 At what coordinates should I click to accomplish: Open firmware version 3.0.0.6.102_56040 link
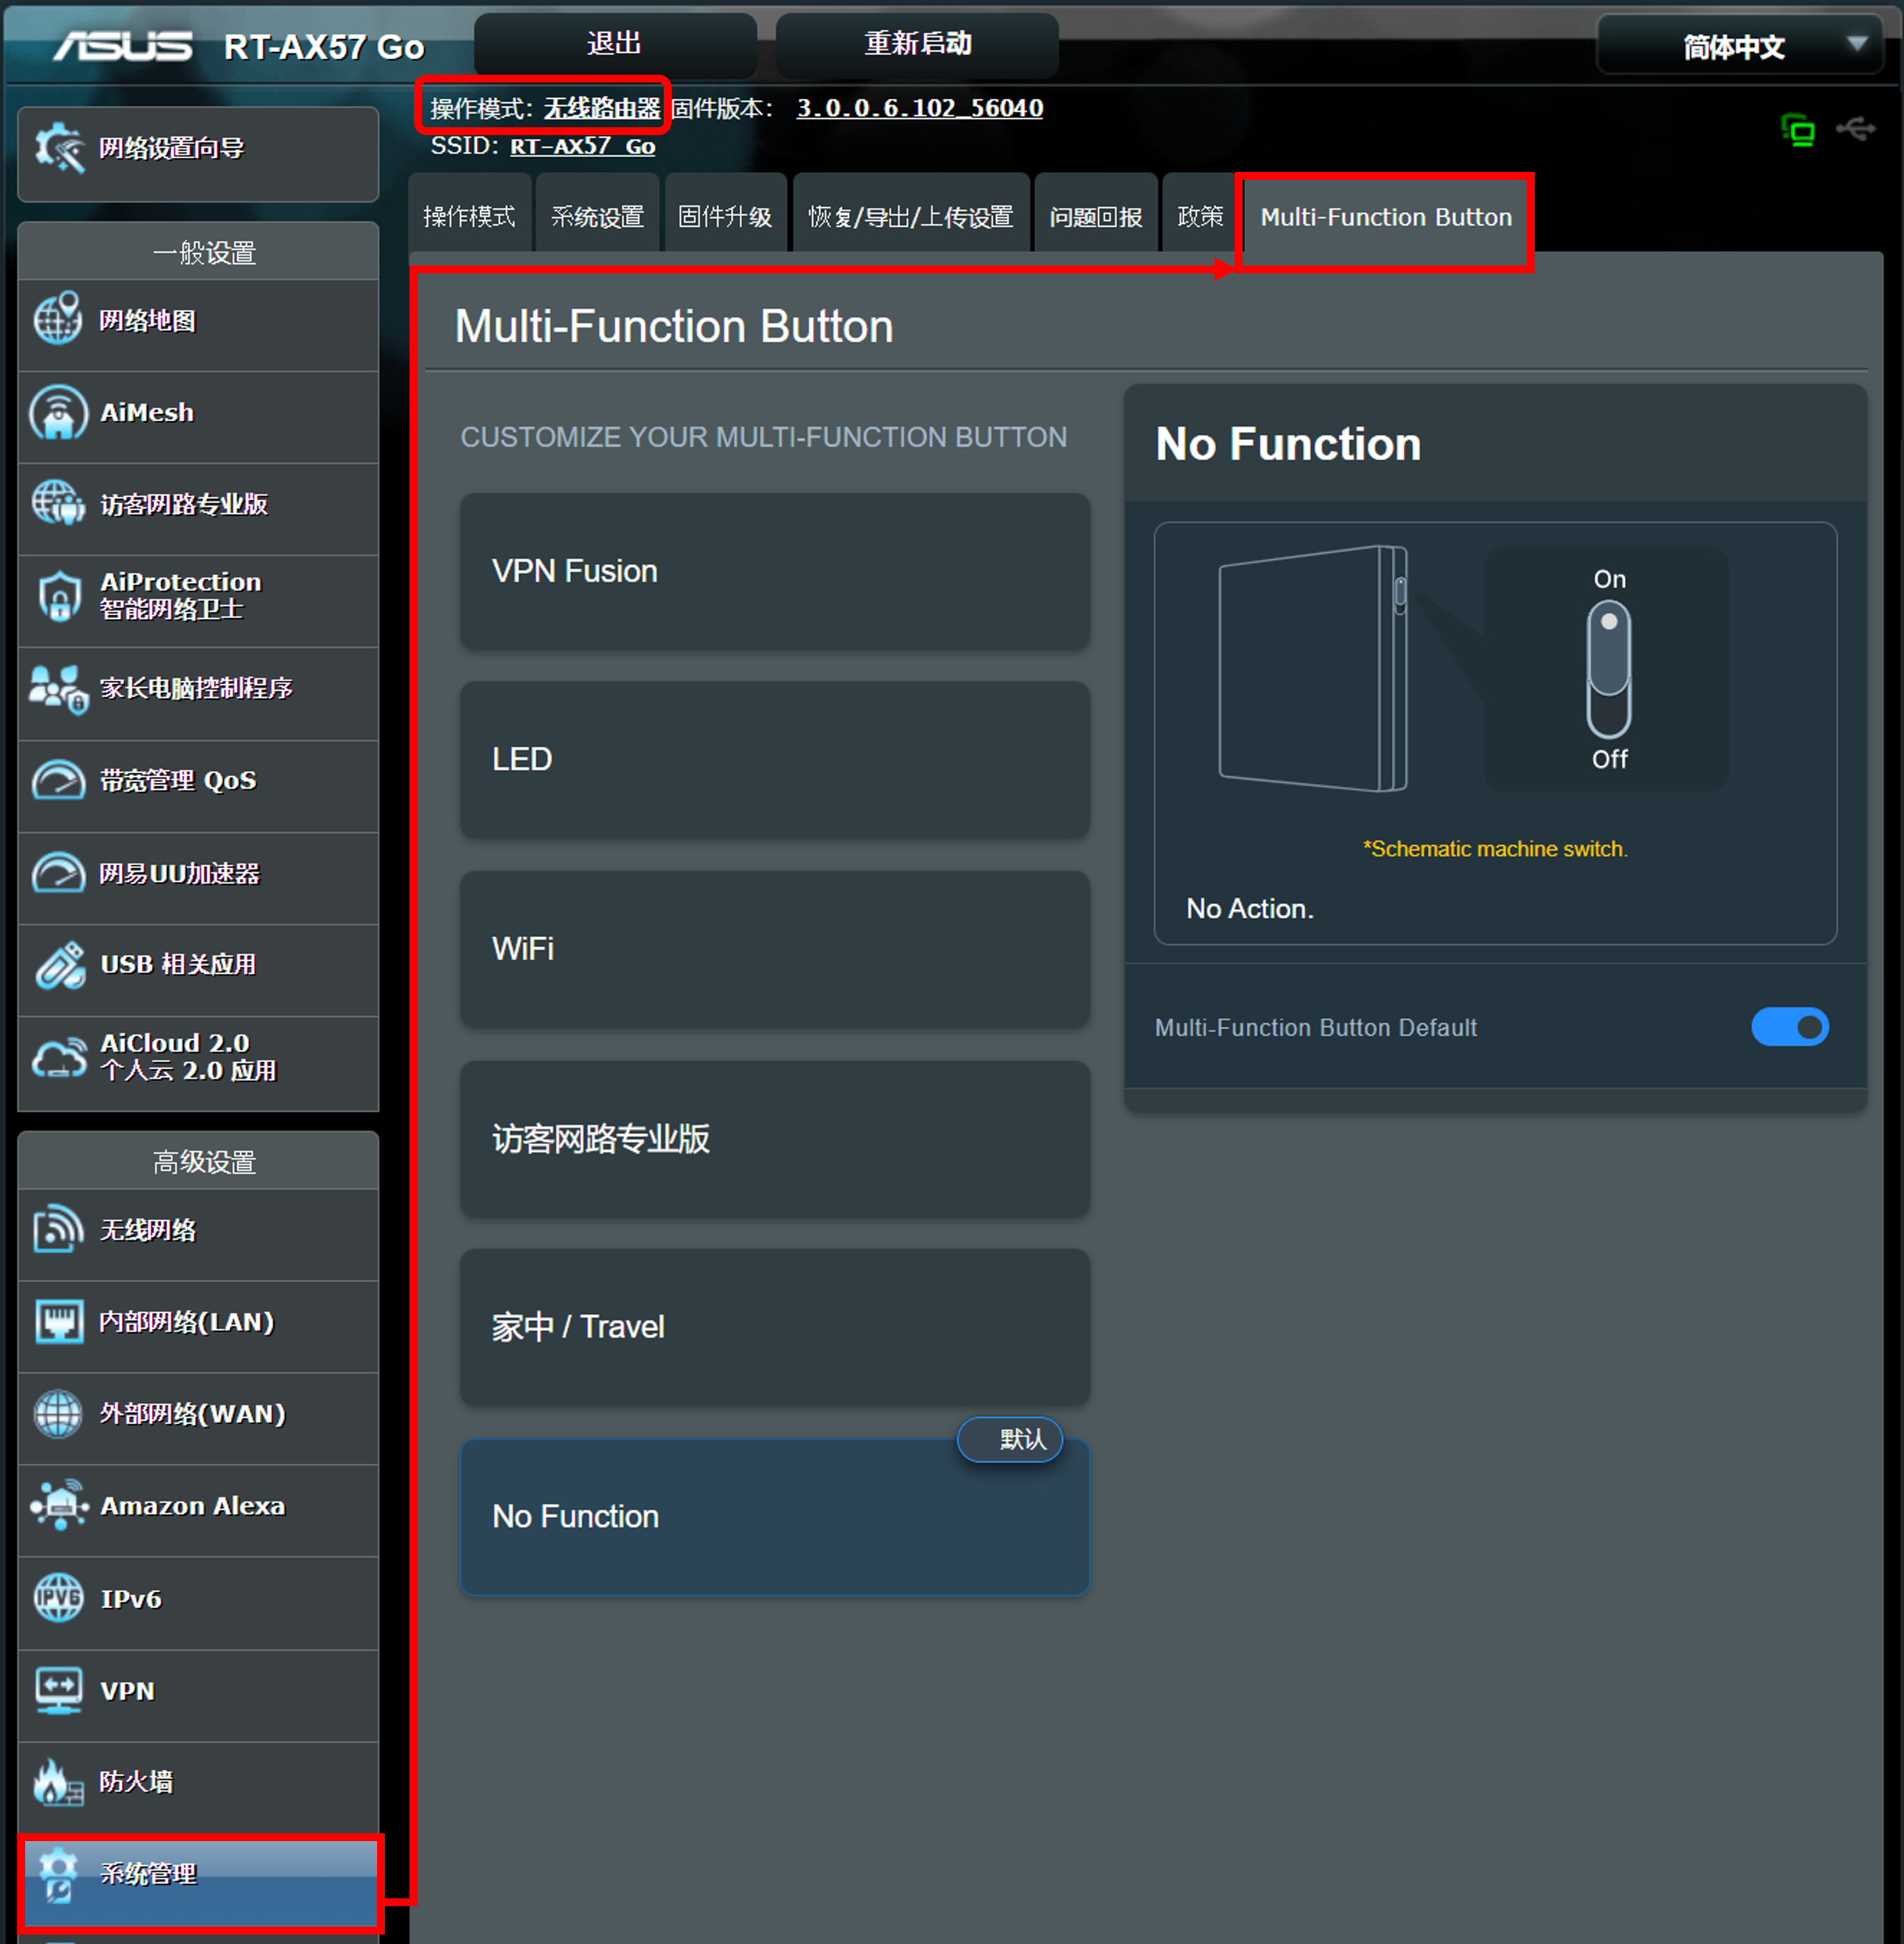click(x=919, y=108)
